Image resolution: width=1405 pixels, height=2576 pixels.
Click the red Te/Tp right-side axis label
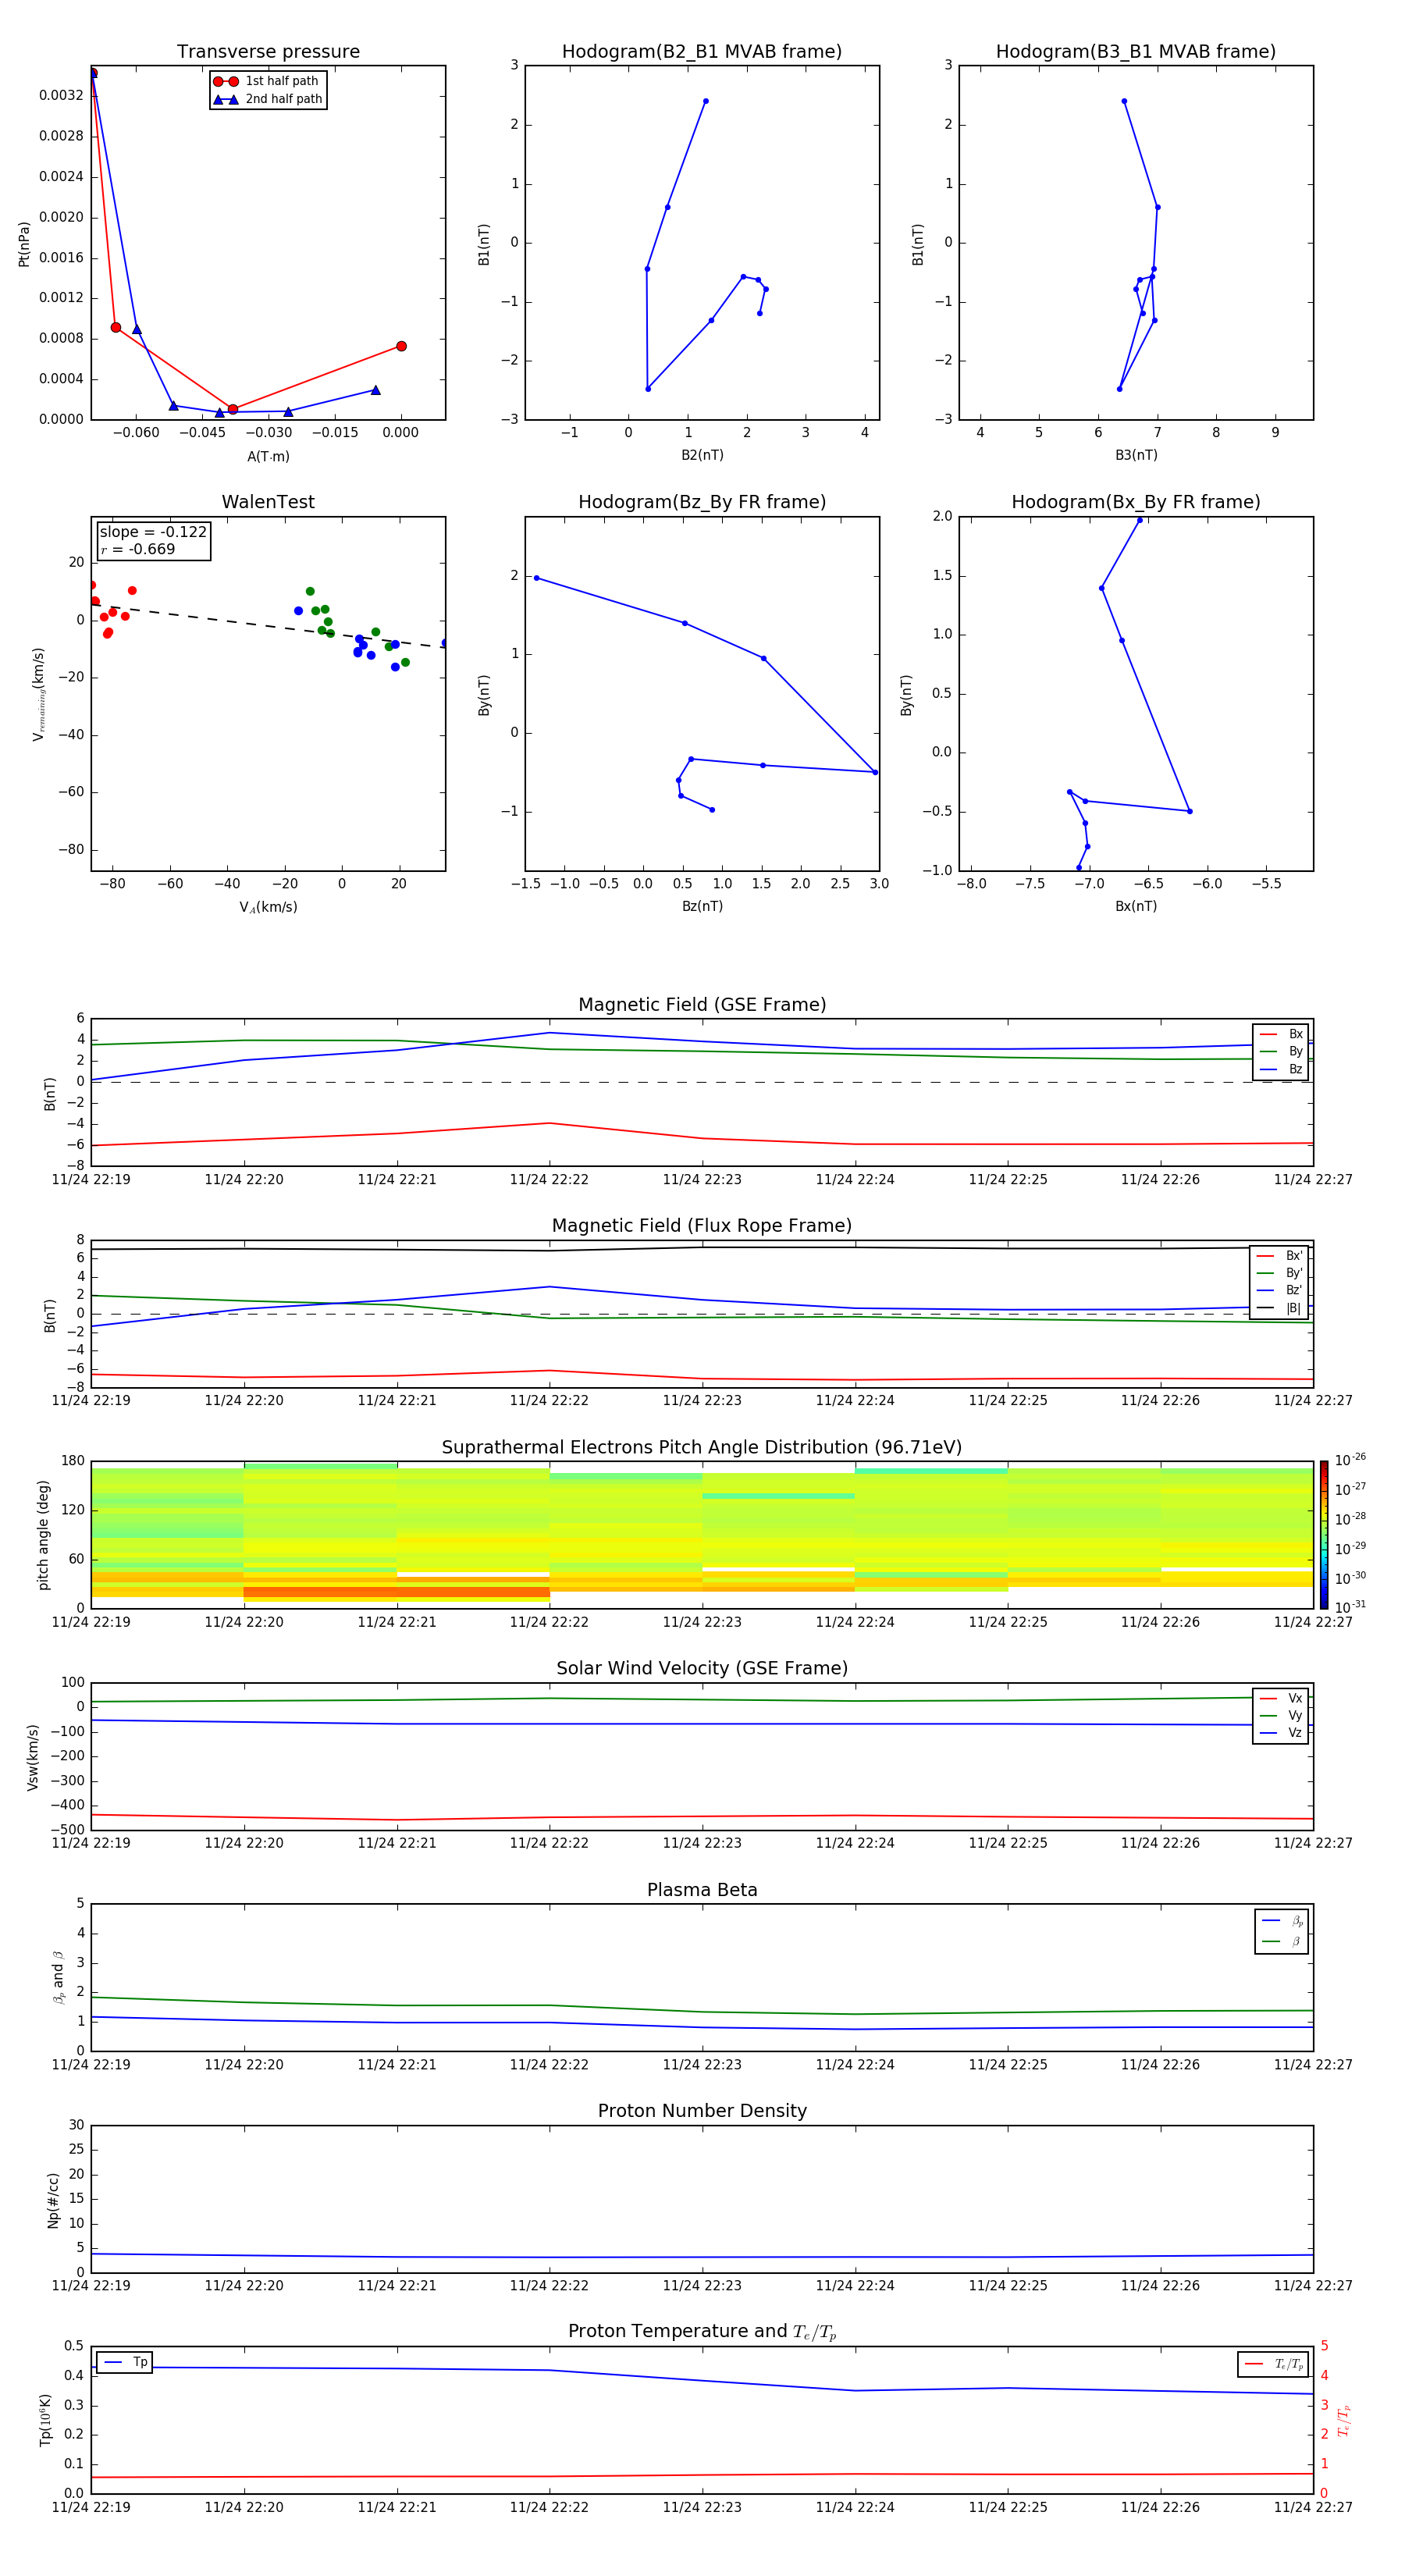[1344, 2420]
